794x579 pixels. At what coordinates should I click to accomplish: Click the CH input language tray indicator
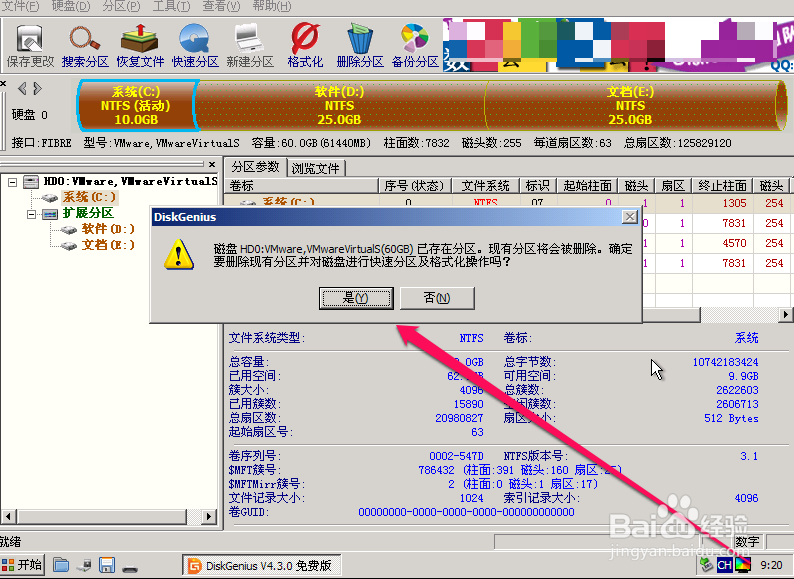pos(724,565)
